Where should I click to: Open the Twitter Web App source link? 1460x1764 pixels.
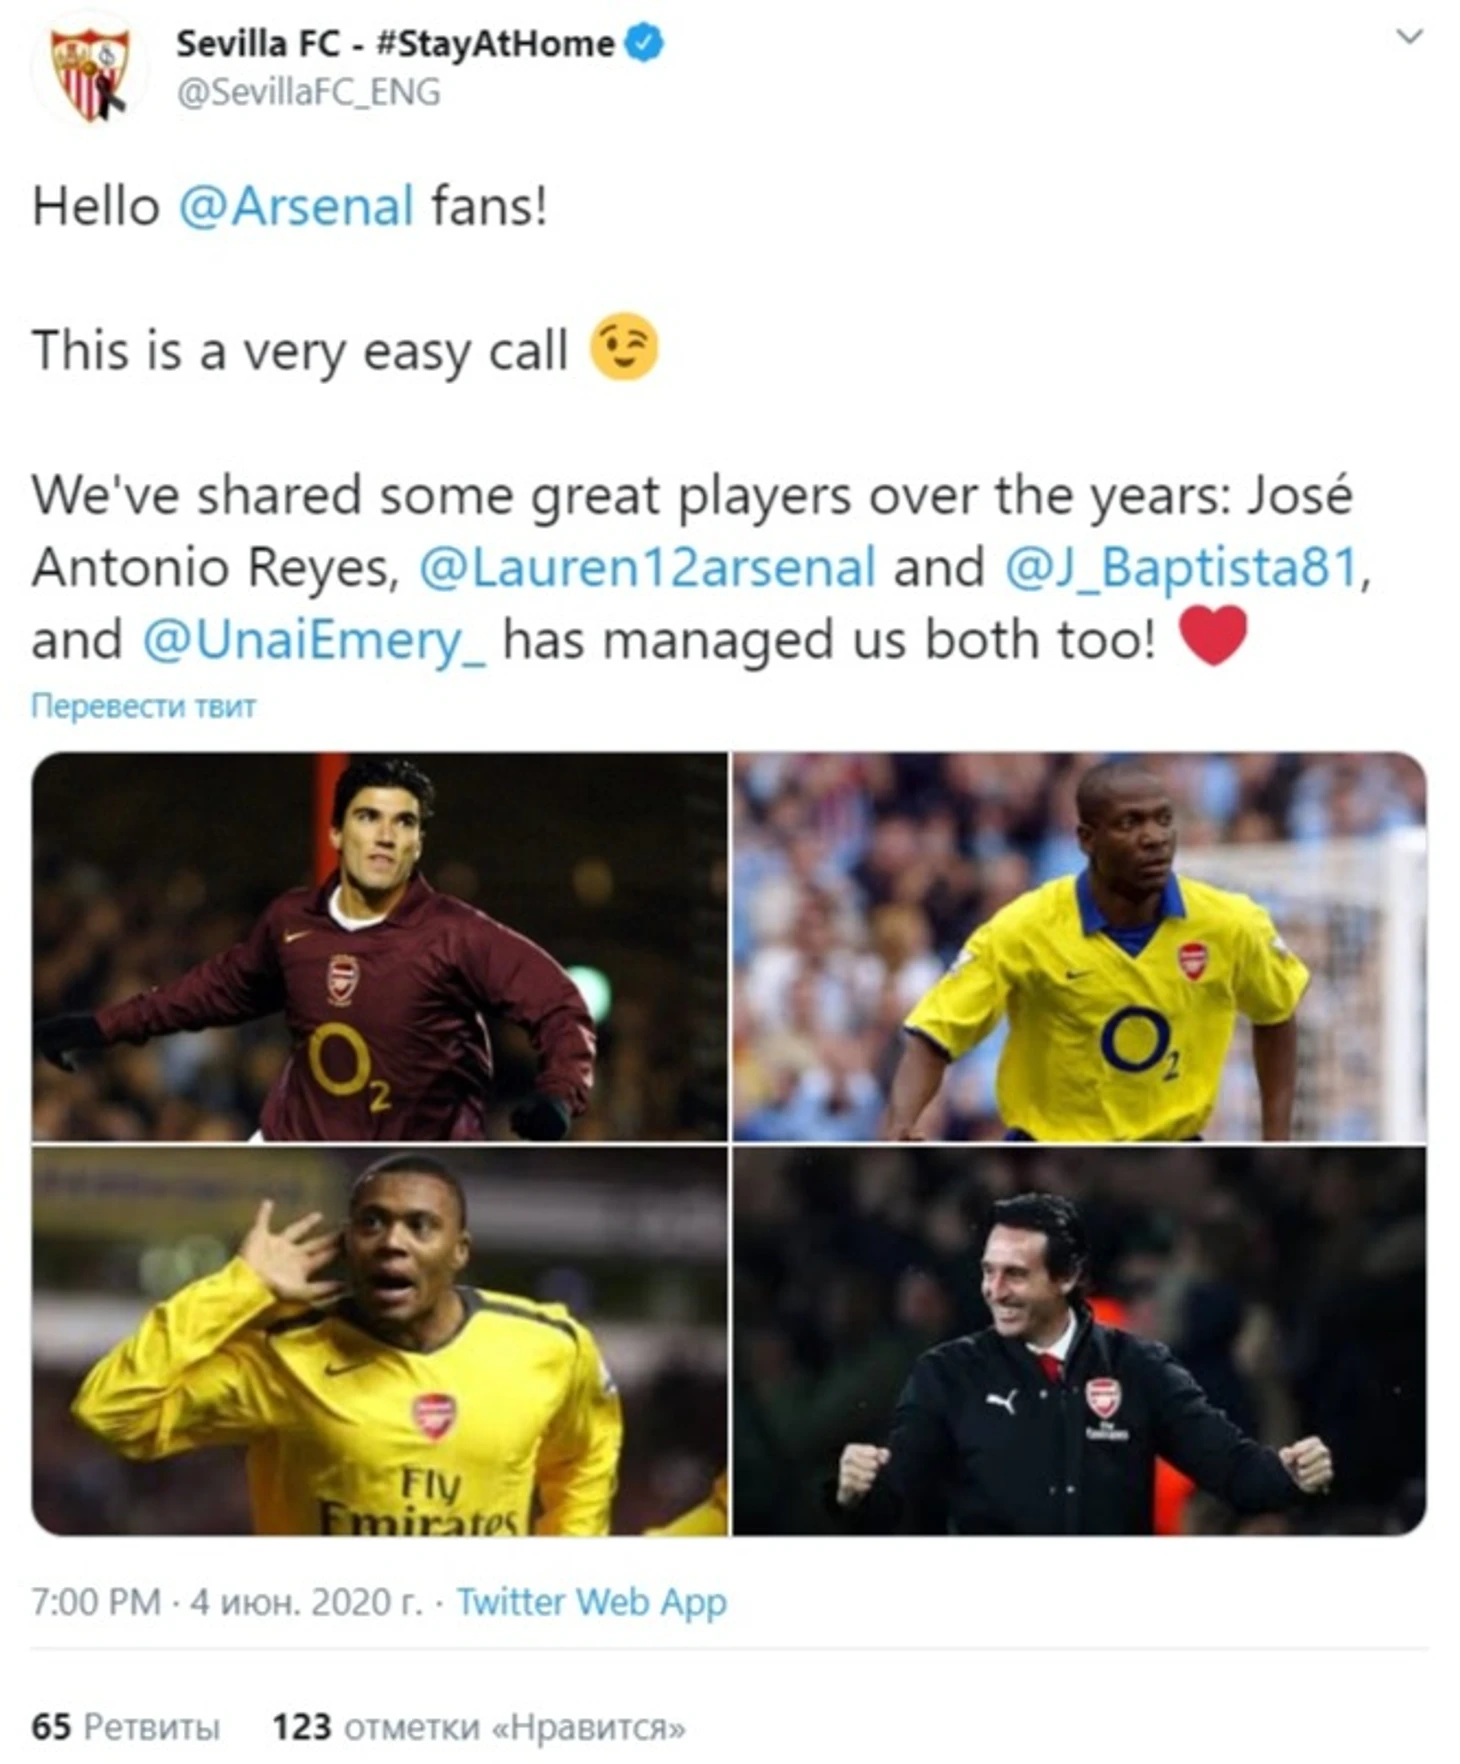point(592,1602)
